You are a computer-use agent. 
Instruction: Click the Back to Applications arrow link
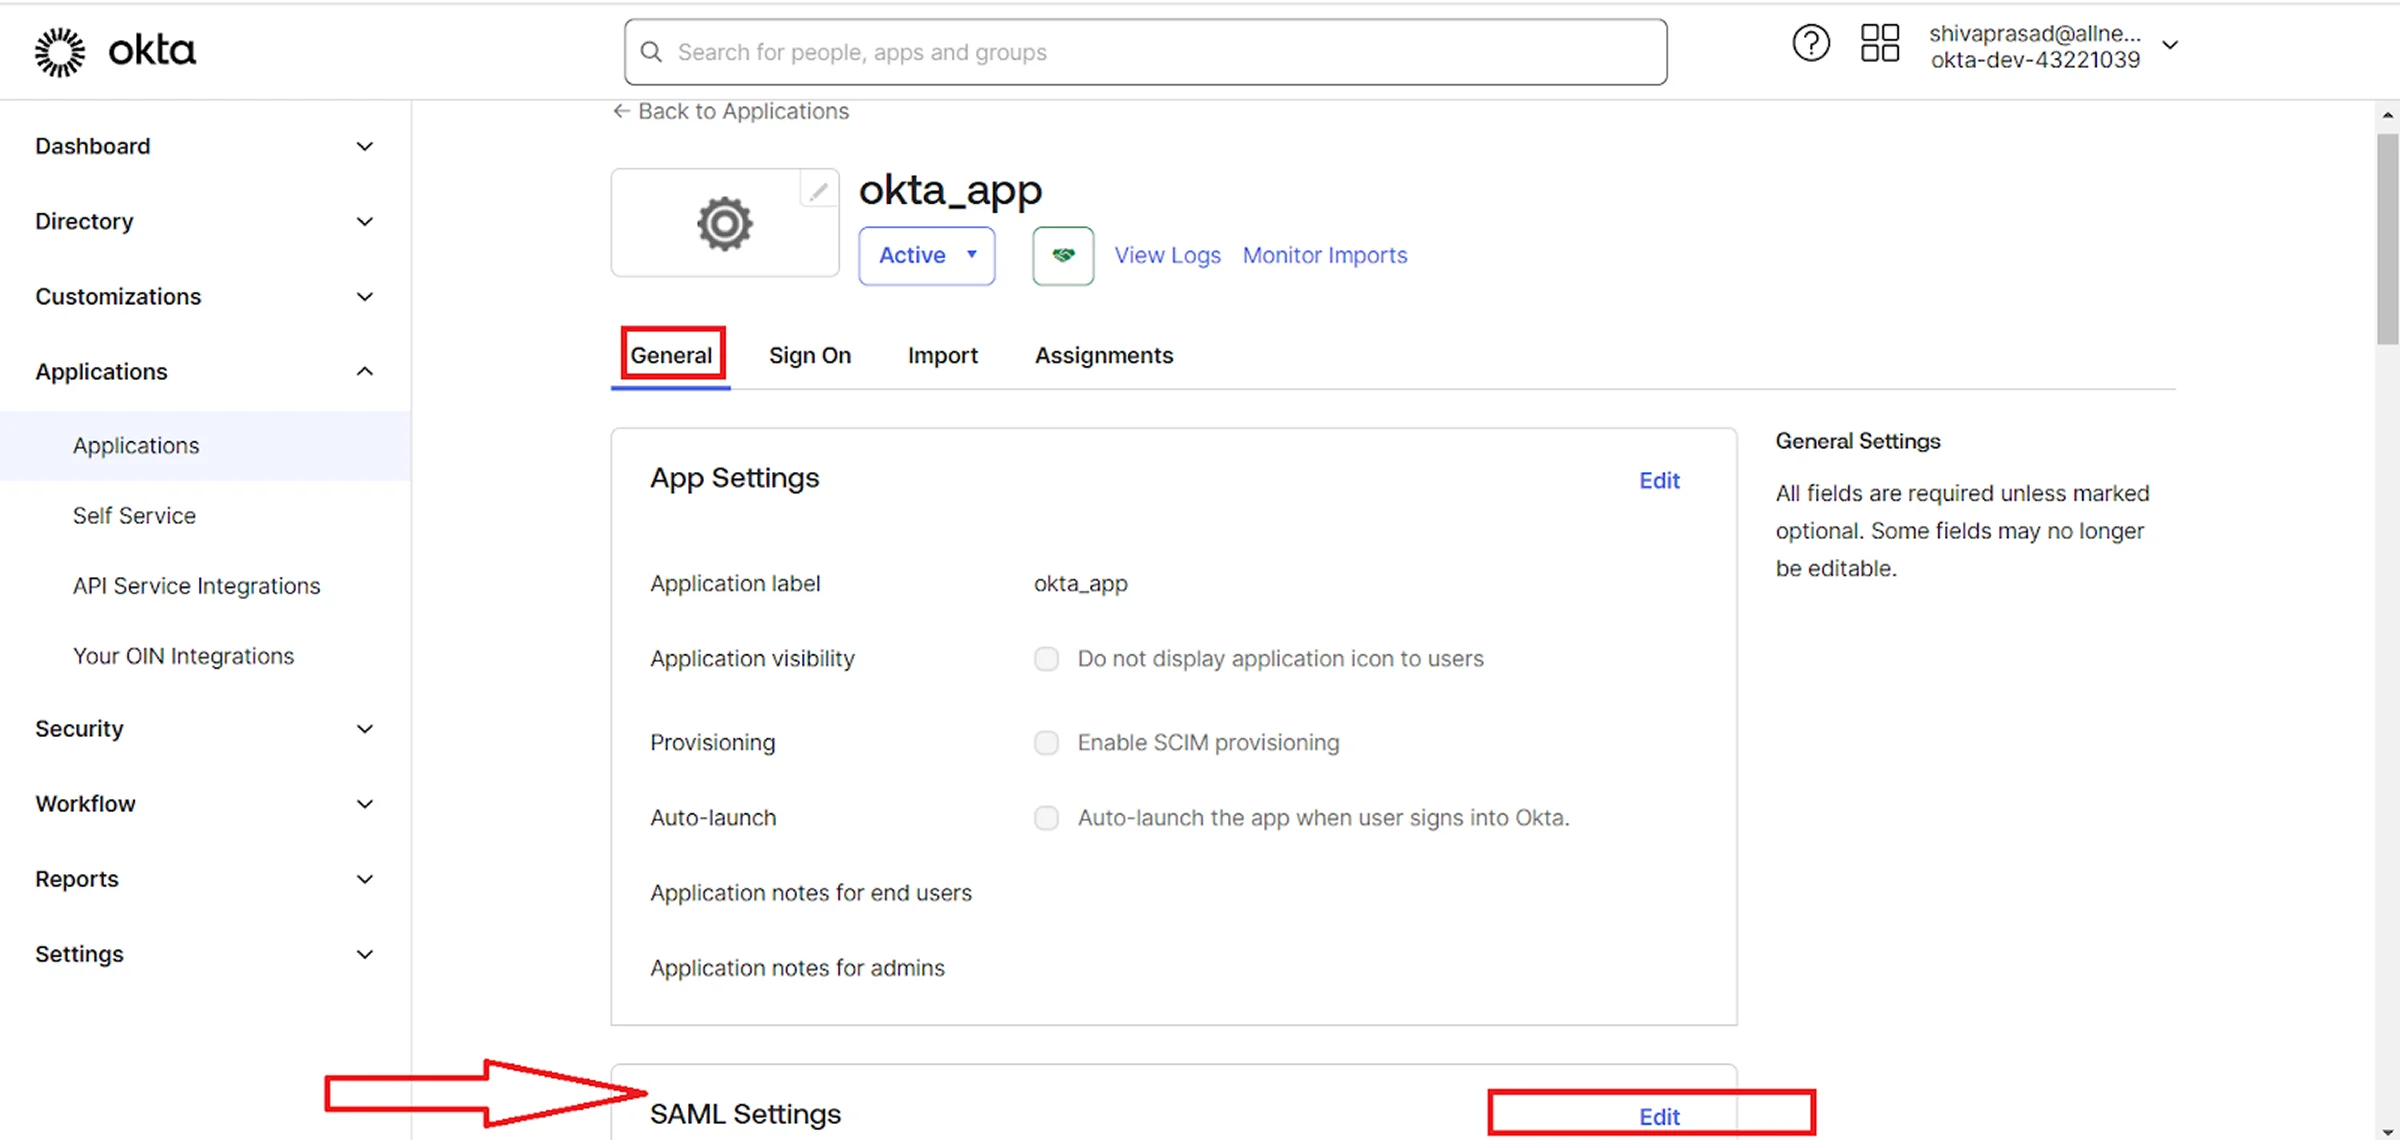(x=730, y=111)
